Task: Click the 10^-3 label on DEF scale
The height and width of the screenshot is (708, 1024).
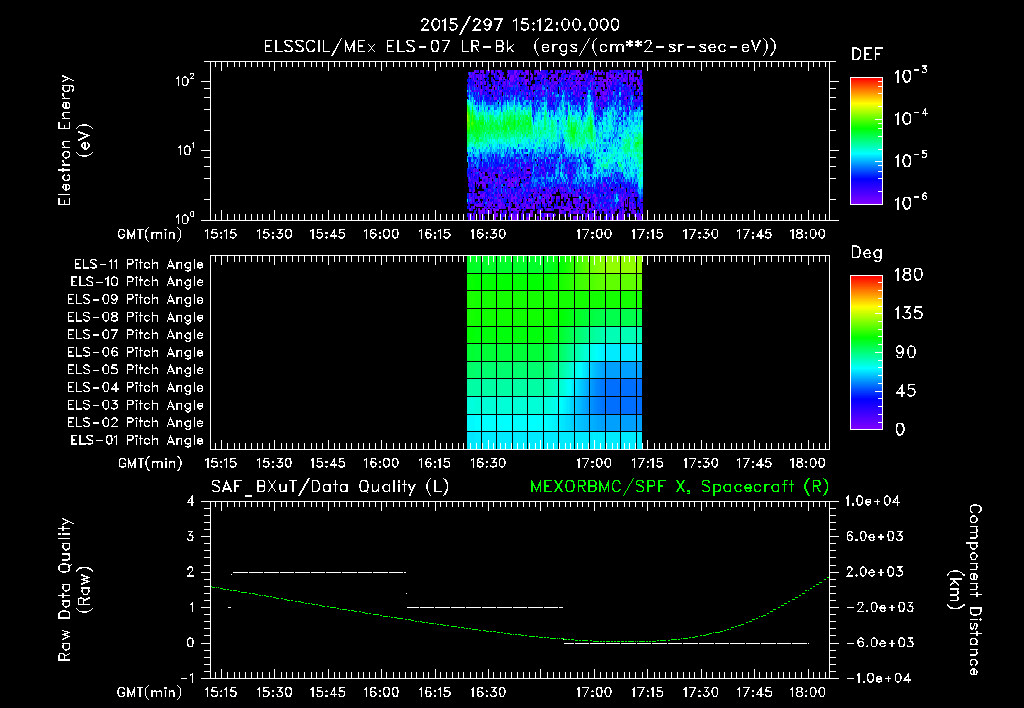Action: (910, 75)
